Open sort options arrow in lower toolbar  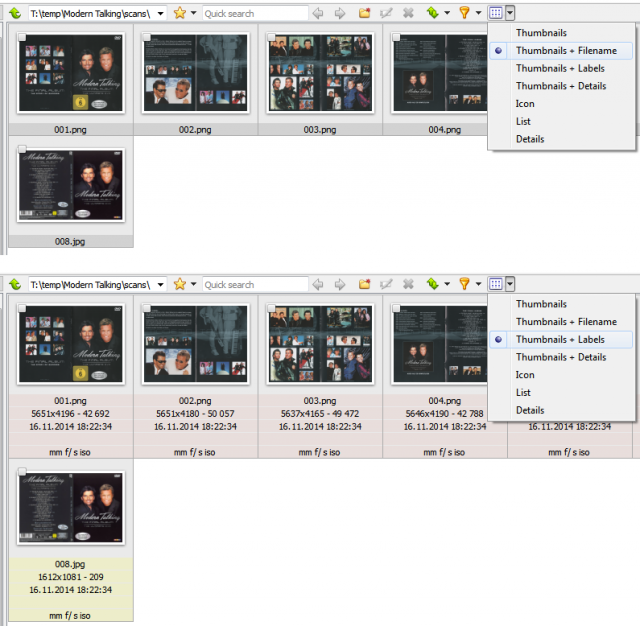tap(447, 284)
